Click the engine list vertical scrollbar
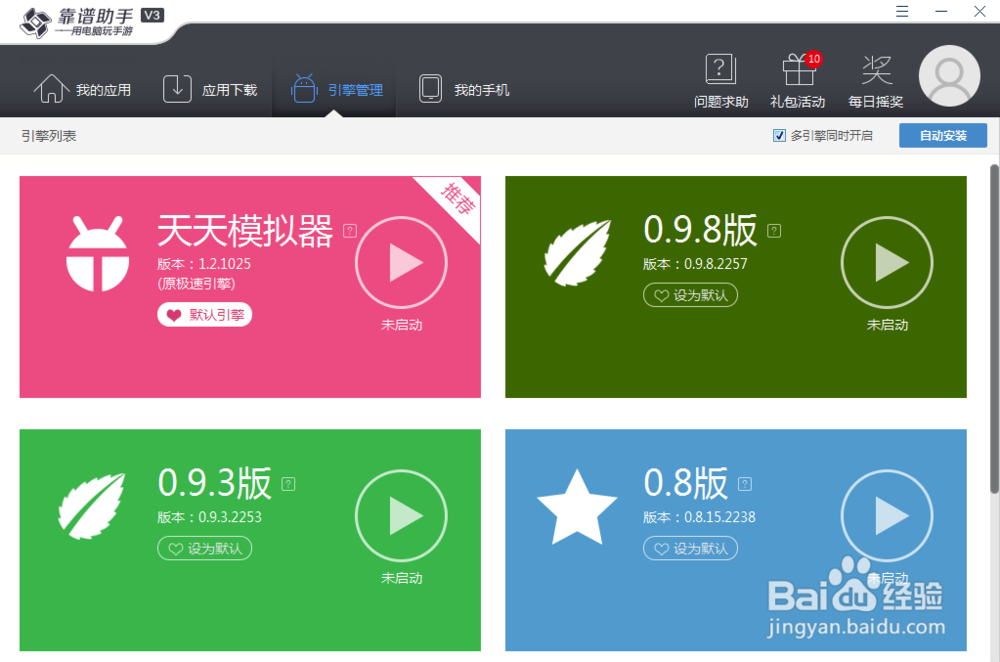This screenshot has height=662, width=1000. point(994,328)
